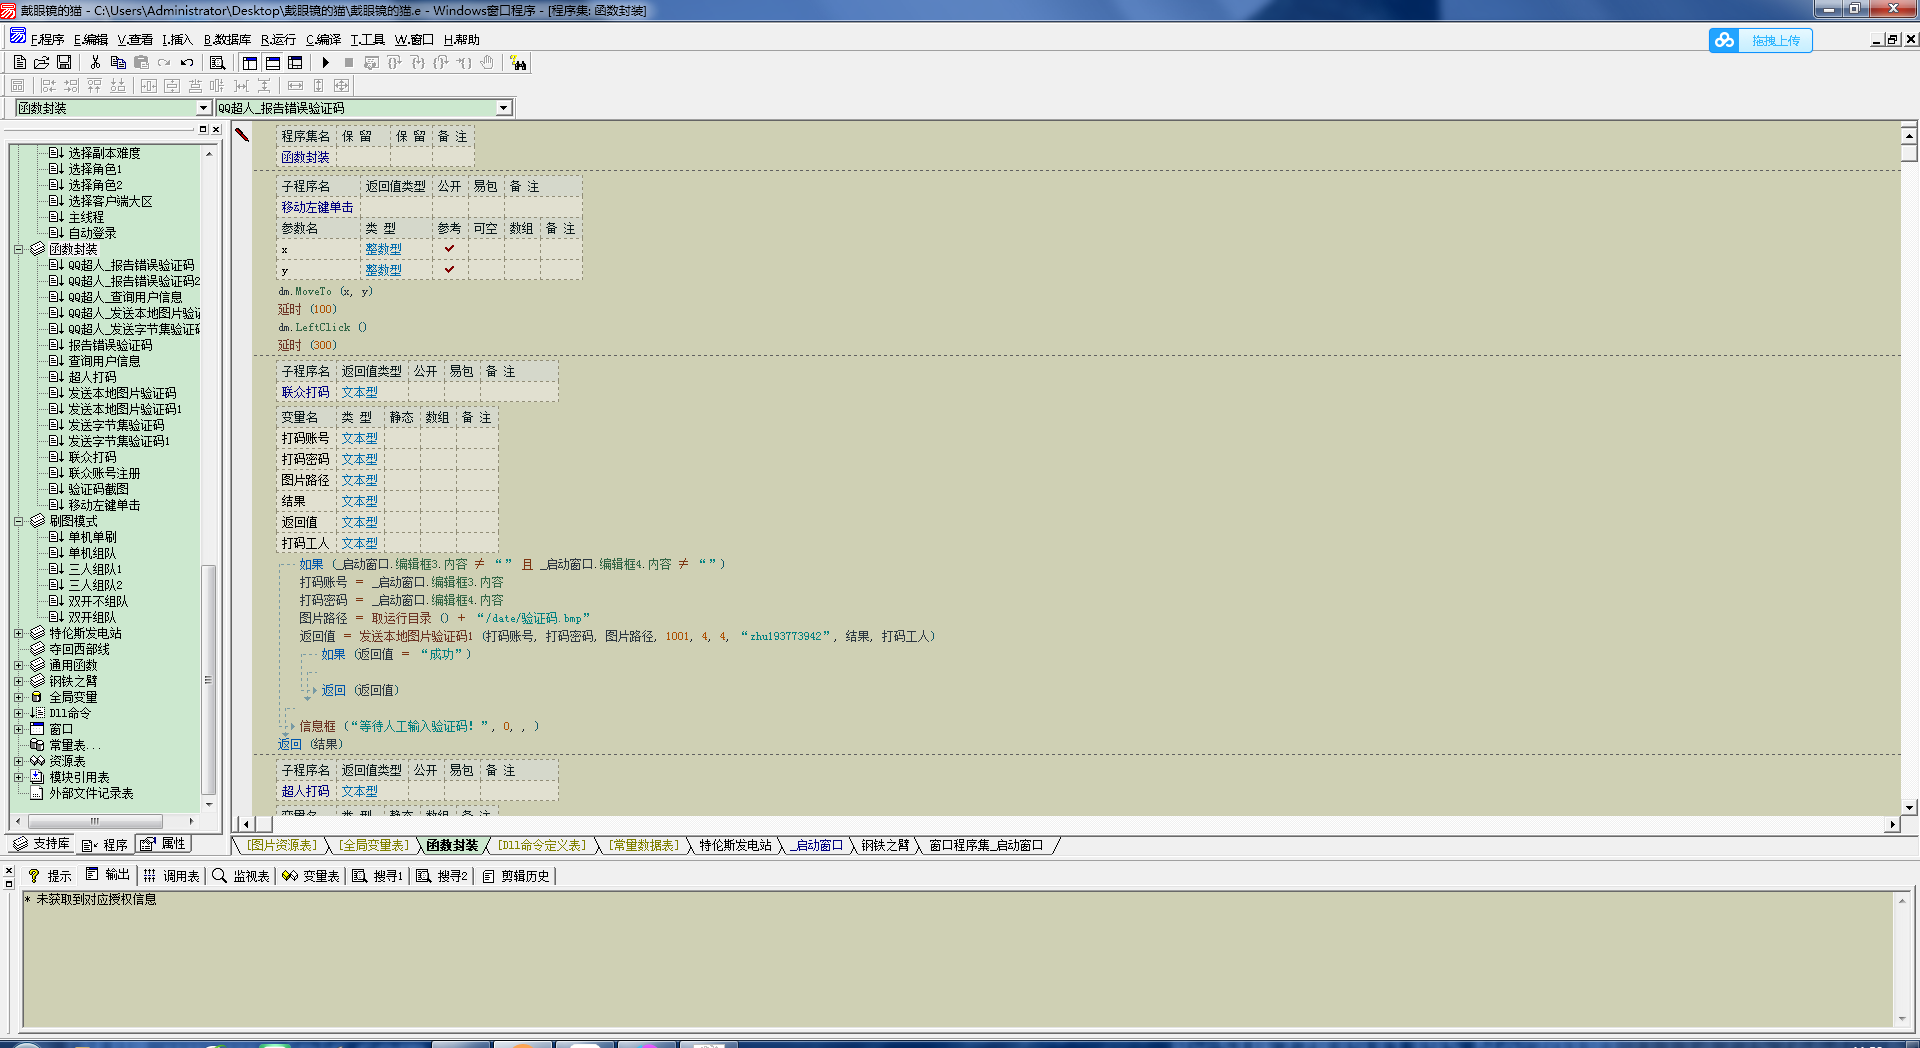
Task: Open the 函数封装 program set dropdown
Action: tap(203, 108)
